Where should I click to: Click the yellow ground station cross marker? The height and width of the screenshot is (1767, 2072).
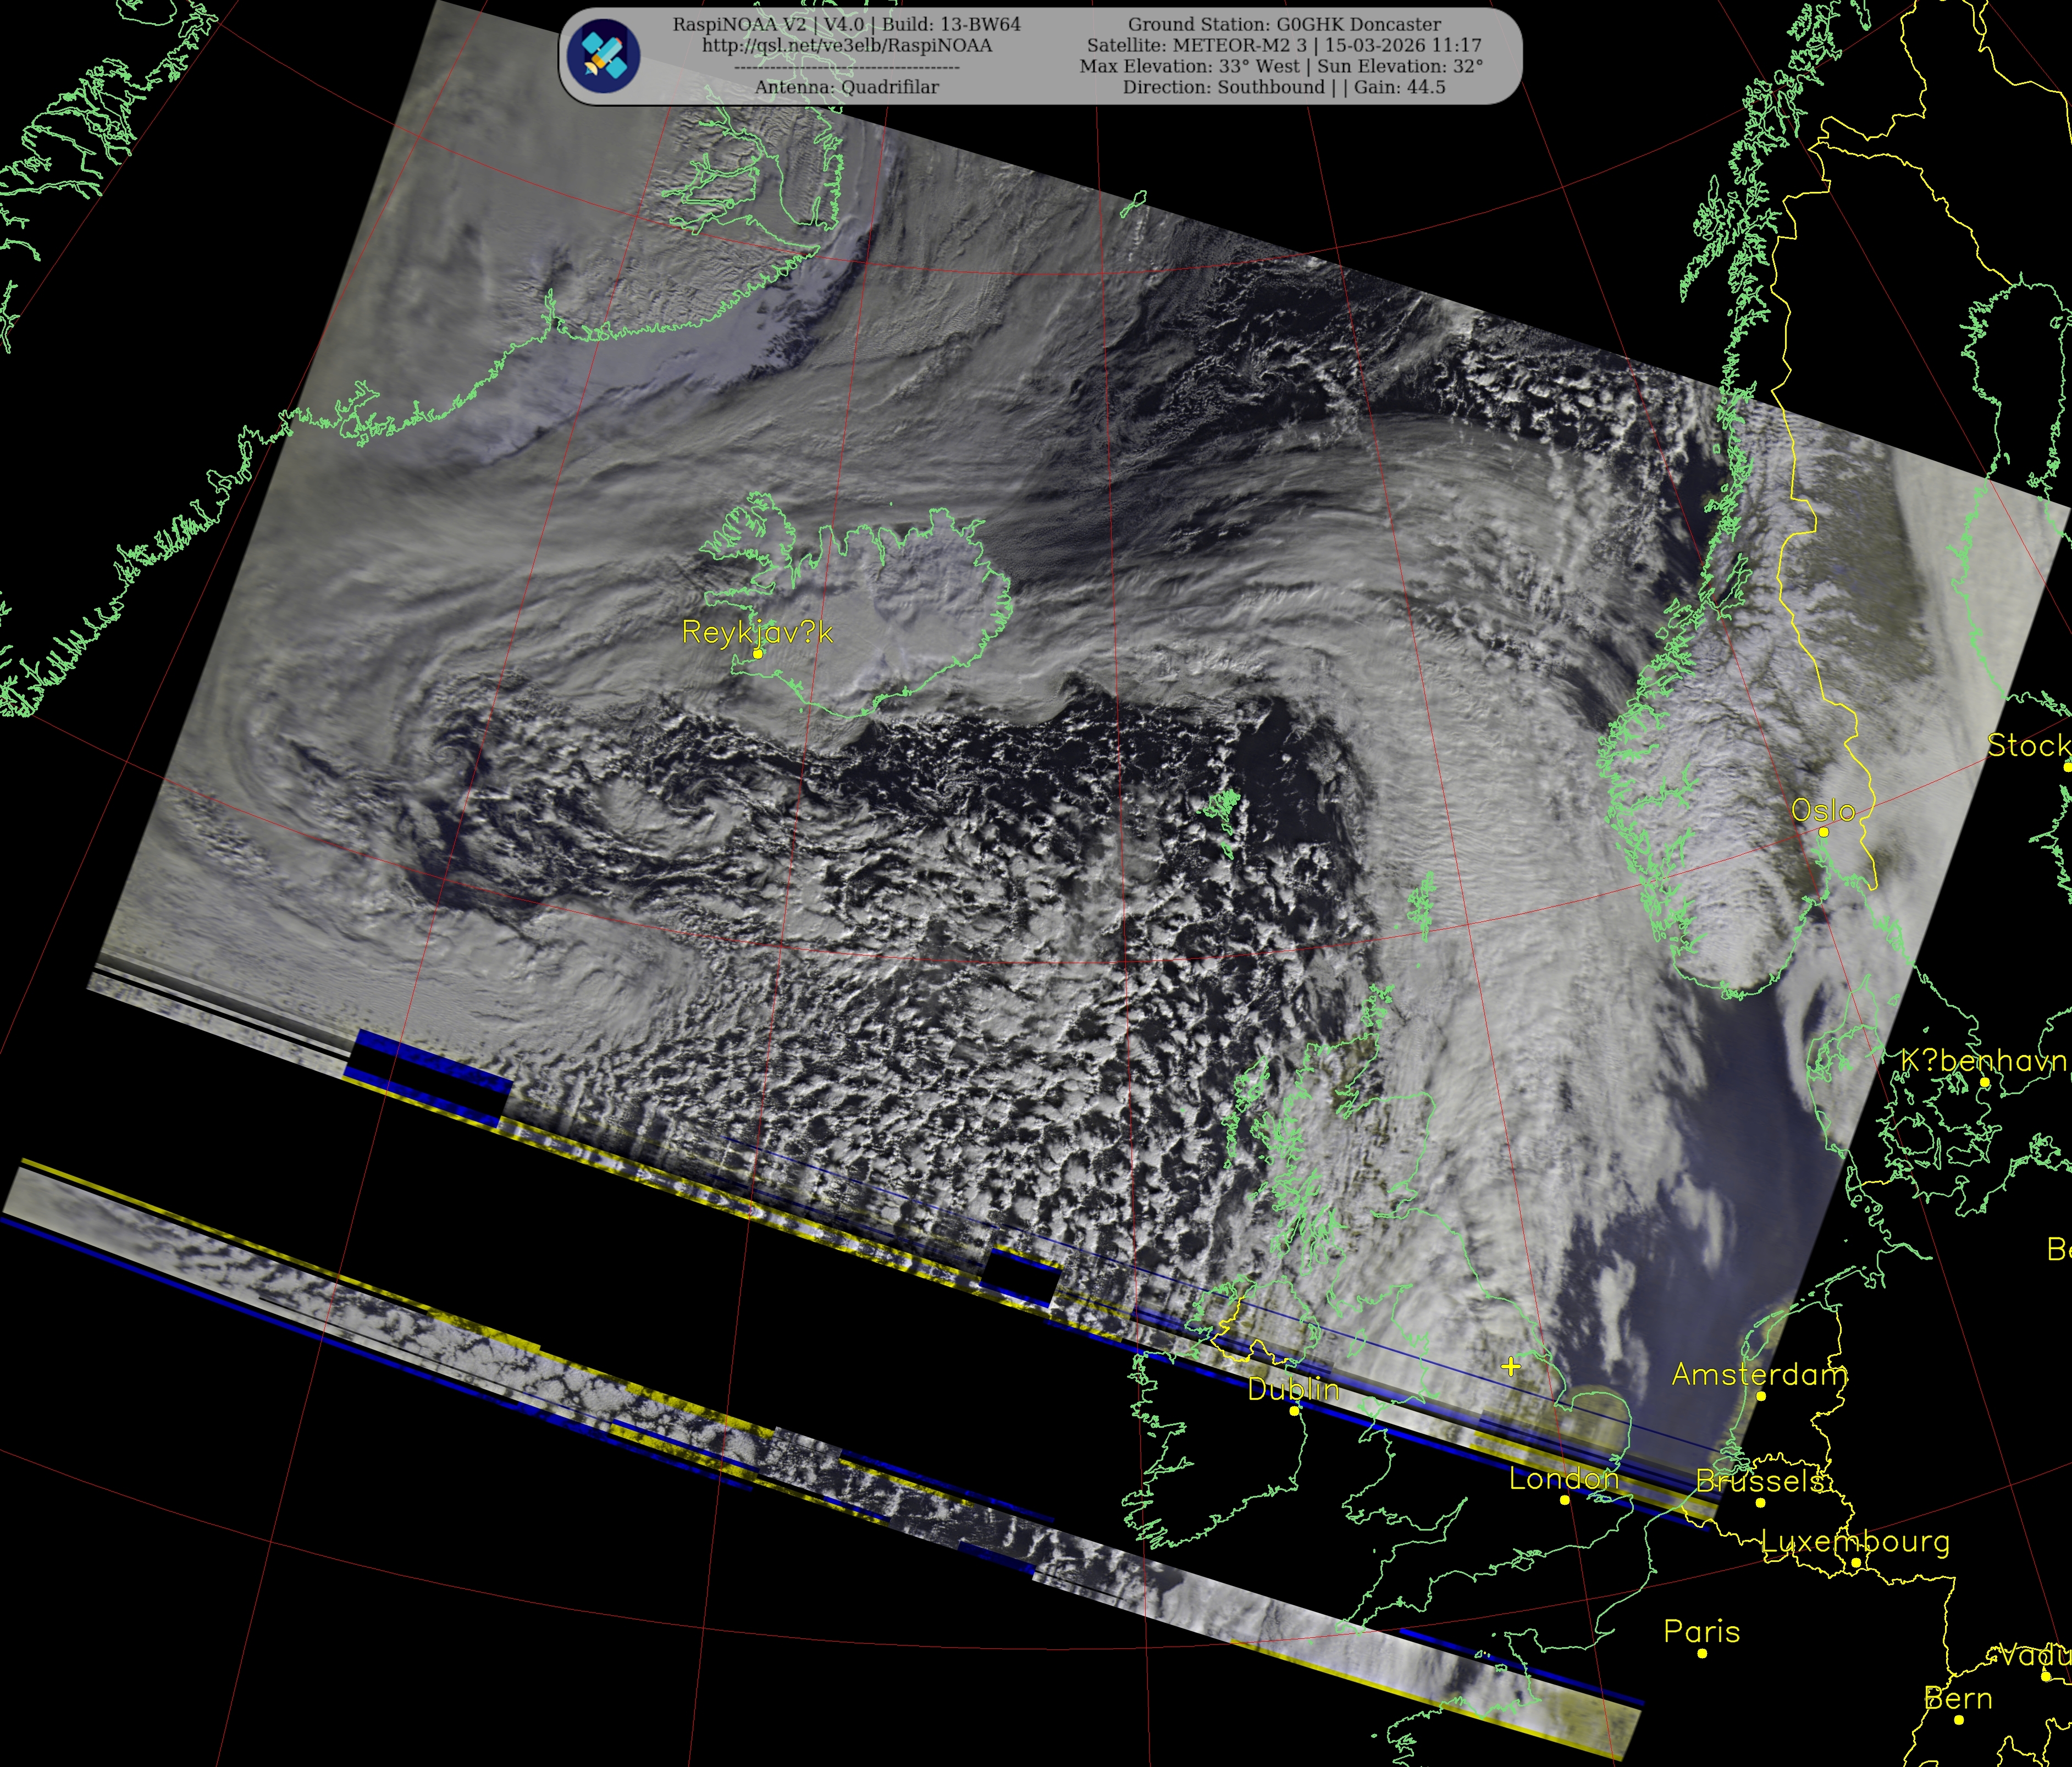(1510, 1366)
